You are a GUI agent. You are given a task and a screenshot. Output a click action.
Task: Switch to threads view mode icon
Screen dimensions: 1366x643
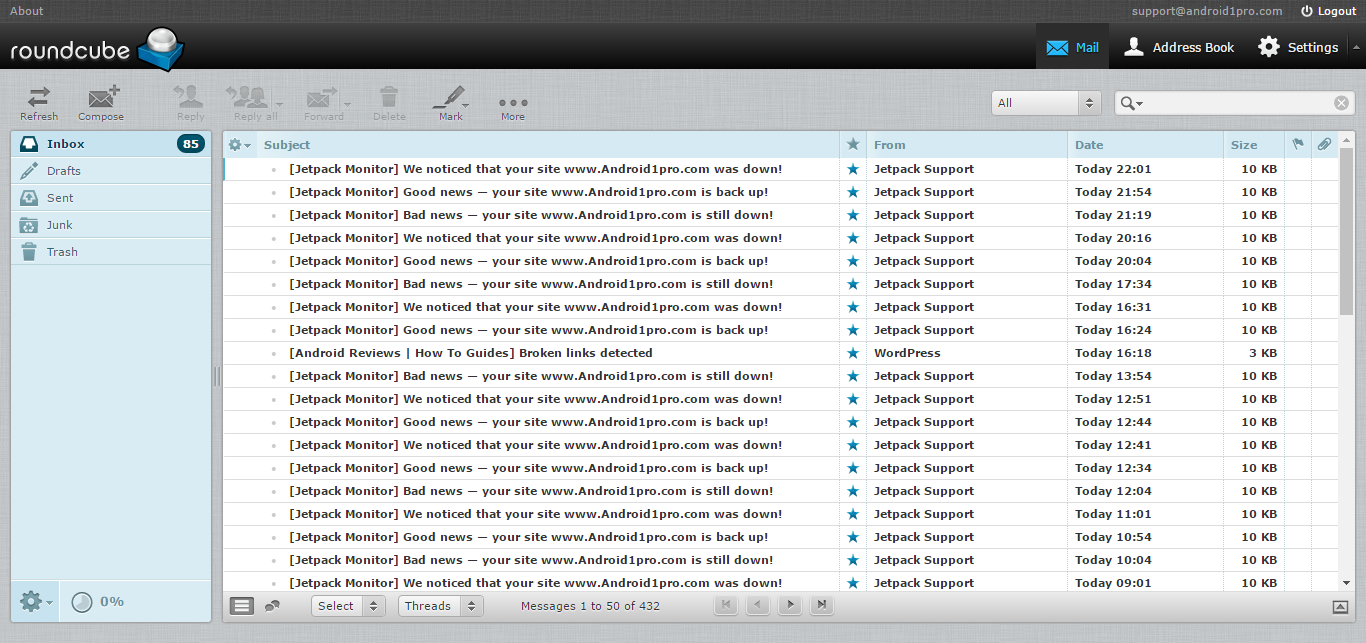pyautogui.click(x=271, y=605)
